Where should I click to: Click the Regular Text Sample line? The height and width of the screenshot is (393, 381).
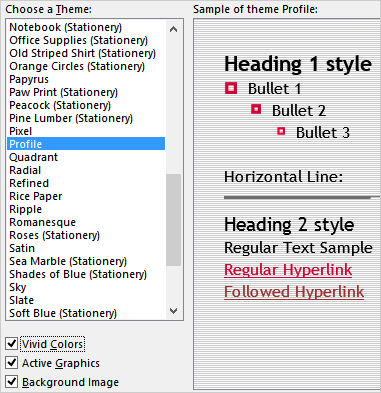point(298,248)
